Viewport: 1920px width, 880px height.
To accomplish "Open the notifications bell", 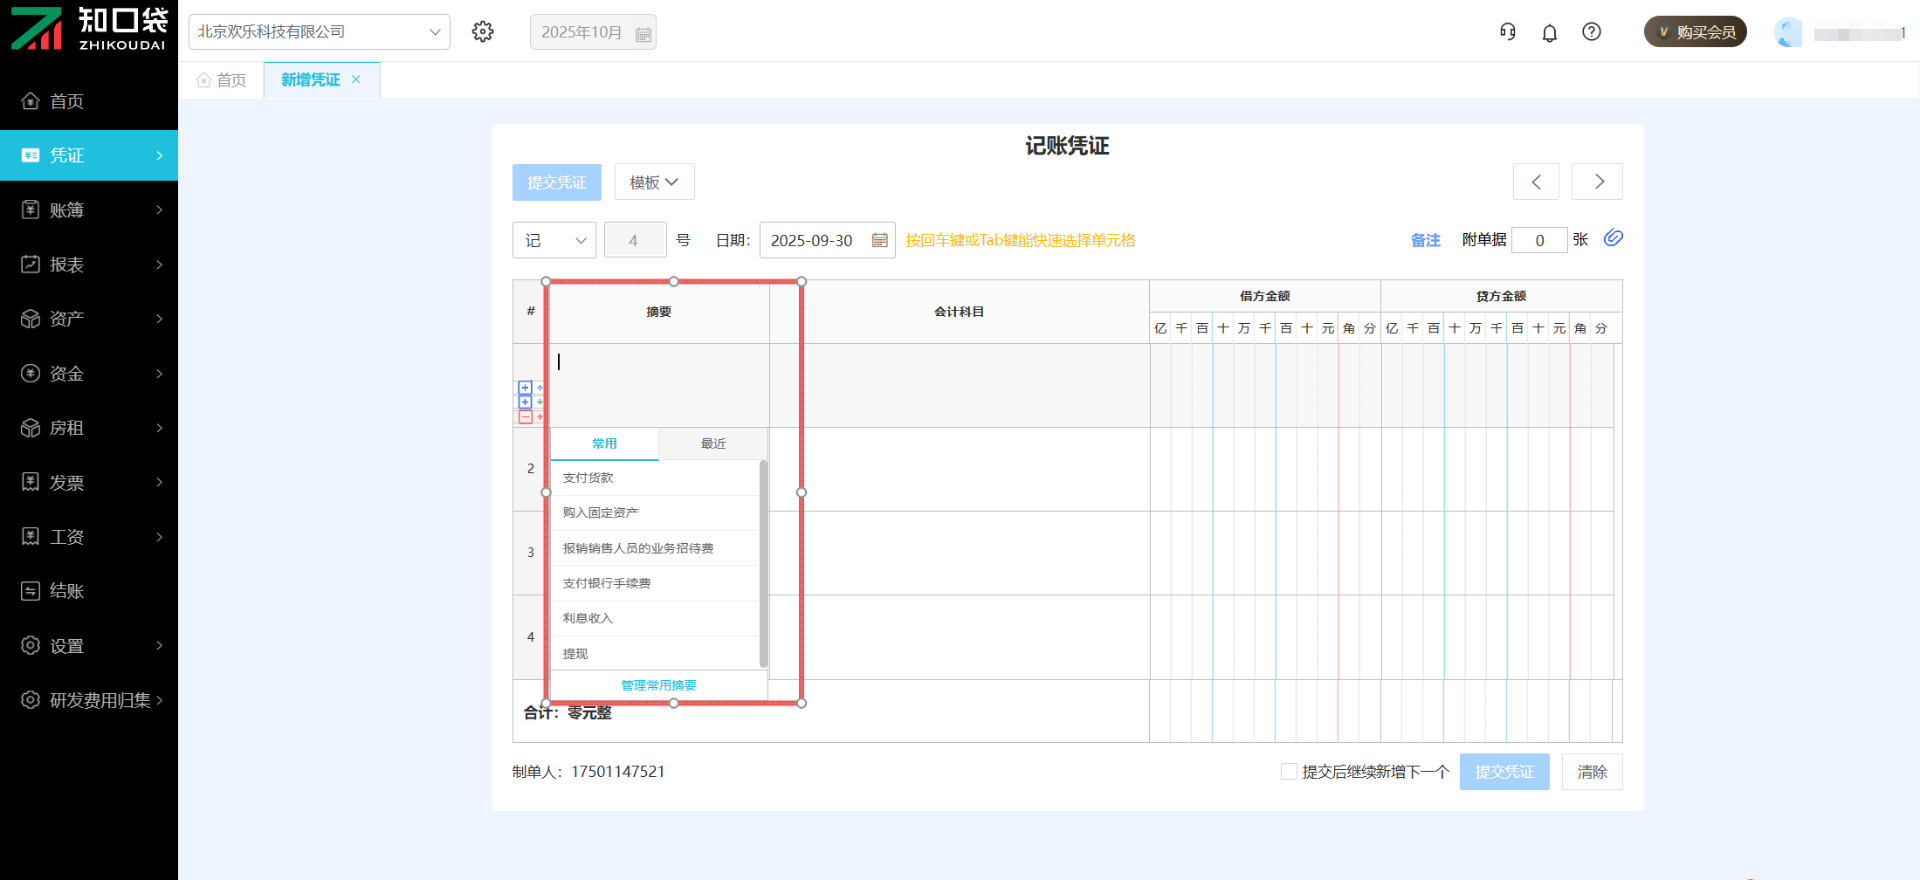I will click(x=1549, y=33).
